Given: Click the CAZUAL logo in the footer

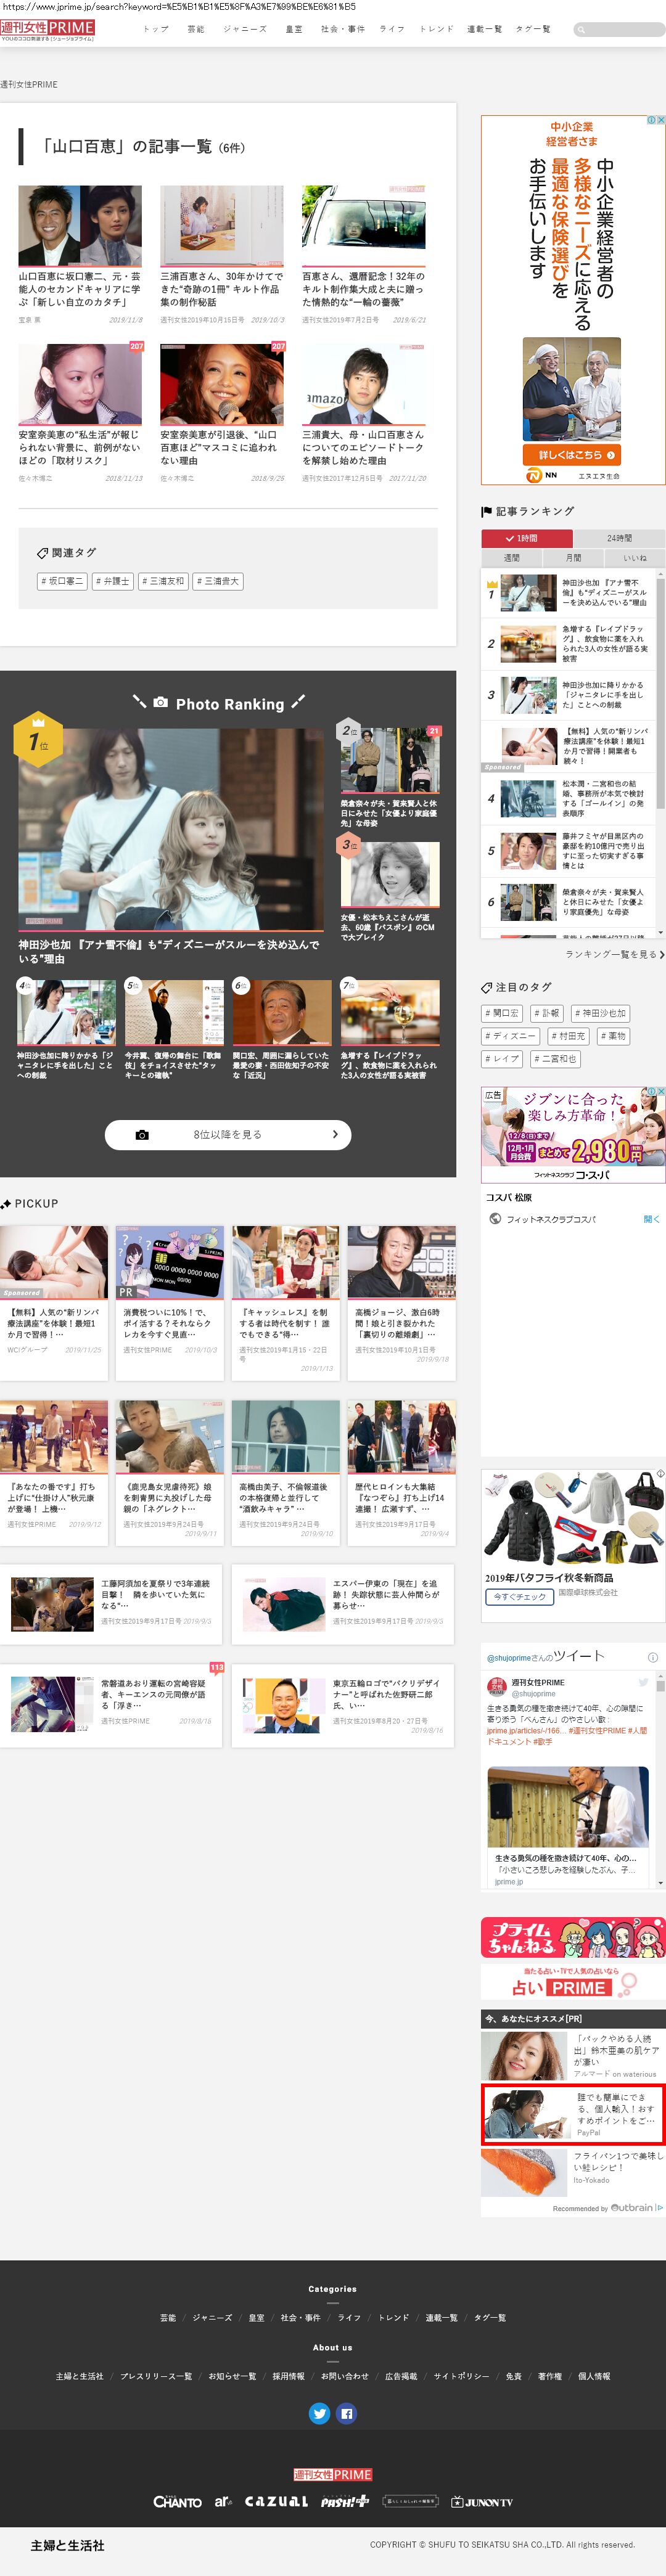Looking at the screenshot, I should 276,2501.
